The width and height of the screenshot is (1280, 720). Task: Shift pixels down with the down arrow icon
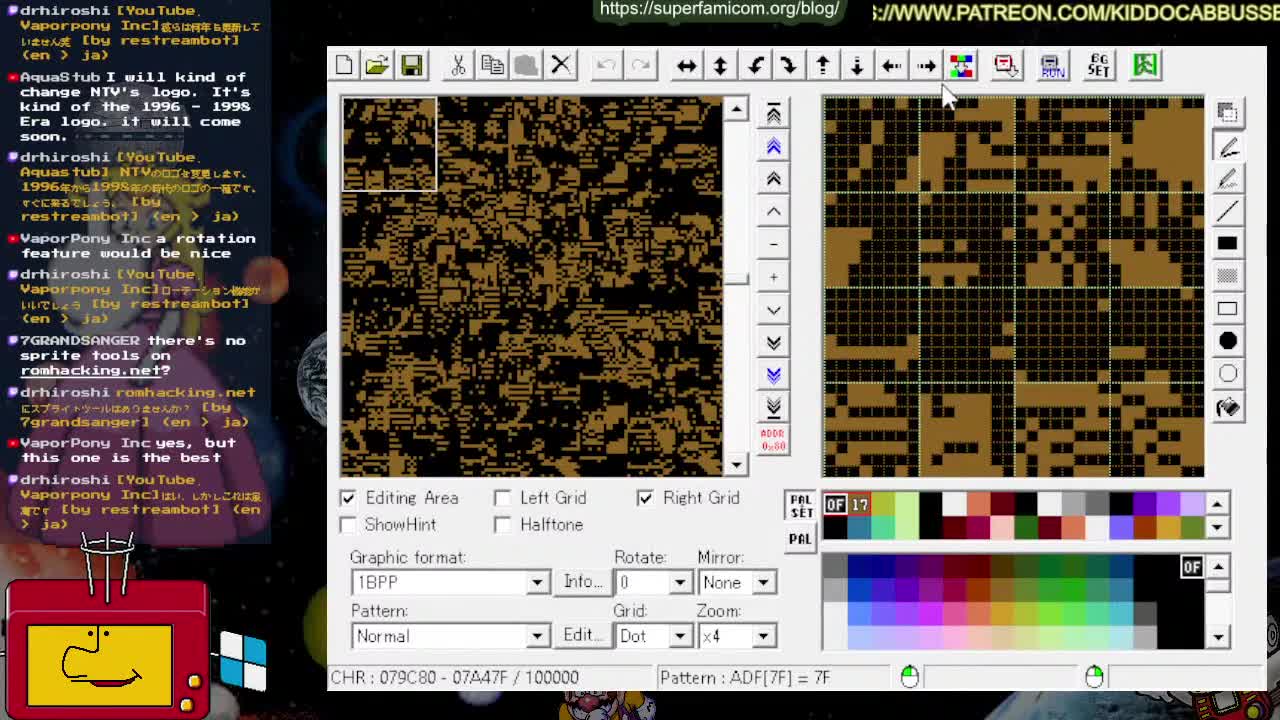(x=857, y=66)
